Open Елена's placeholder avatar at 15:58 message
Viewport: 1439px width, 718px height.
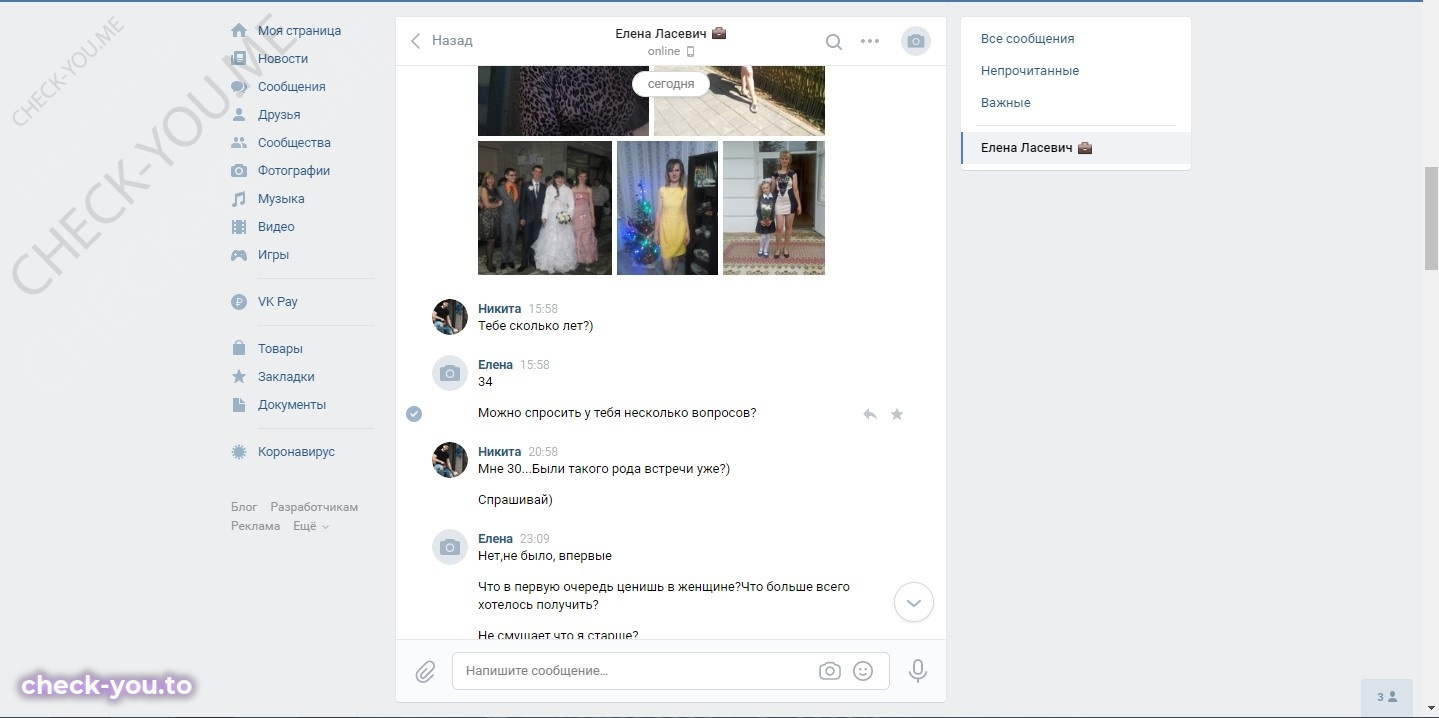pos(450,373)
